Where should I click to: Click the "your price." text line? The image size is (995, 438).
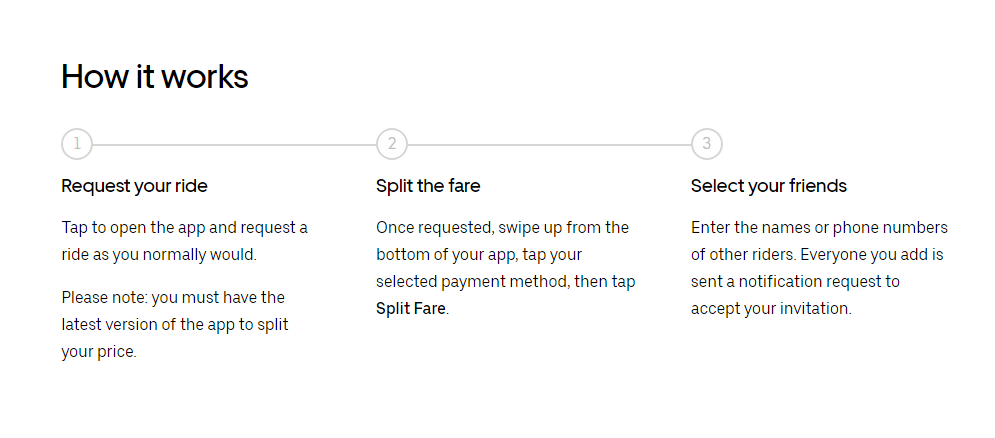(x=99, y=352)
